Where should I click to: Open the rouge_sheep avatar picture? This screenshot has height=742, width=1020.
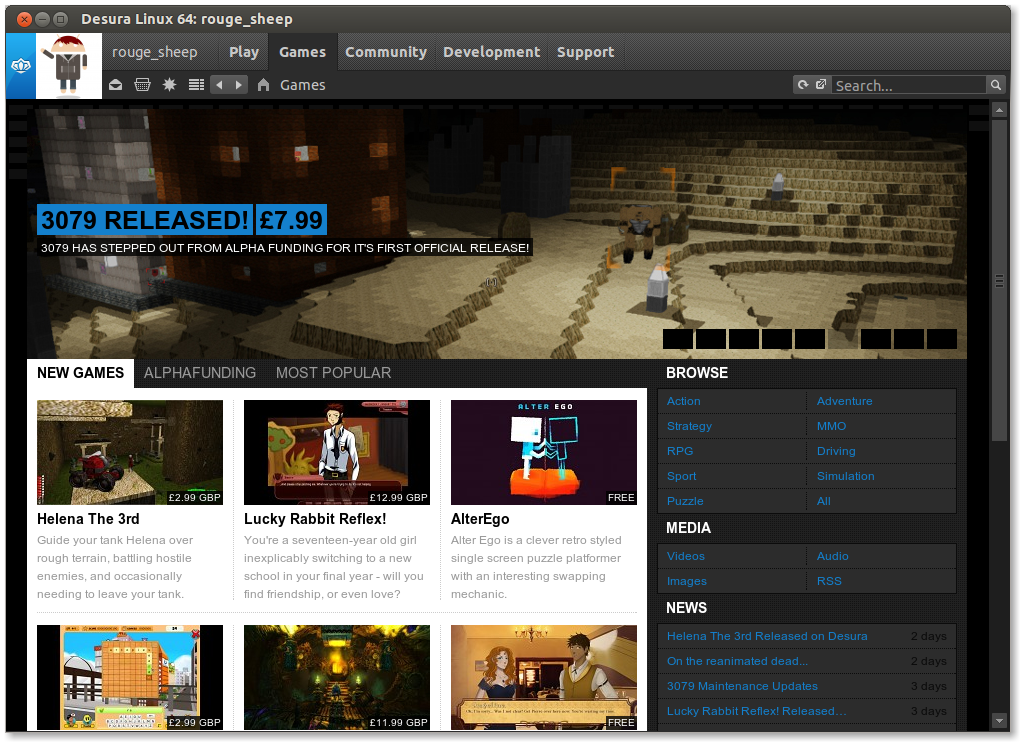click(69, 66)
